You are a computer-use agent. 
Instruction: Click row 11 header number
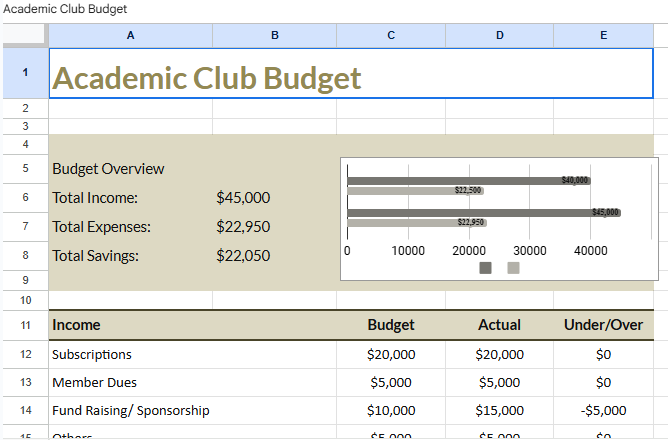24,325
